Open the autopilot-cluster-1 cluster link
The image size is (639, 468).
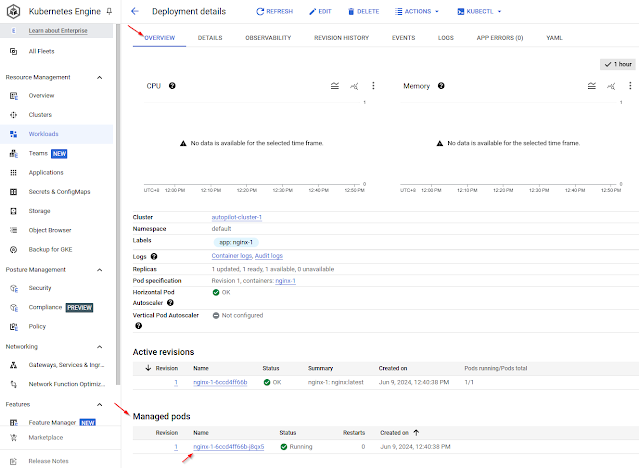click(x=236, y=217)
